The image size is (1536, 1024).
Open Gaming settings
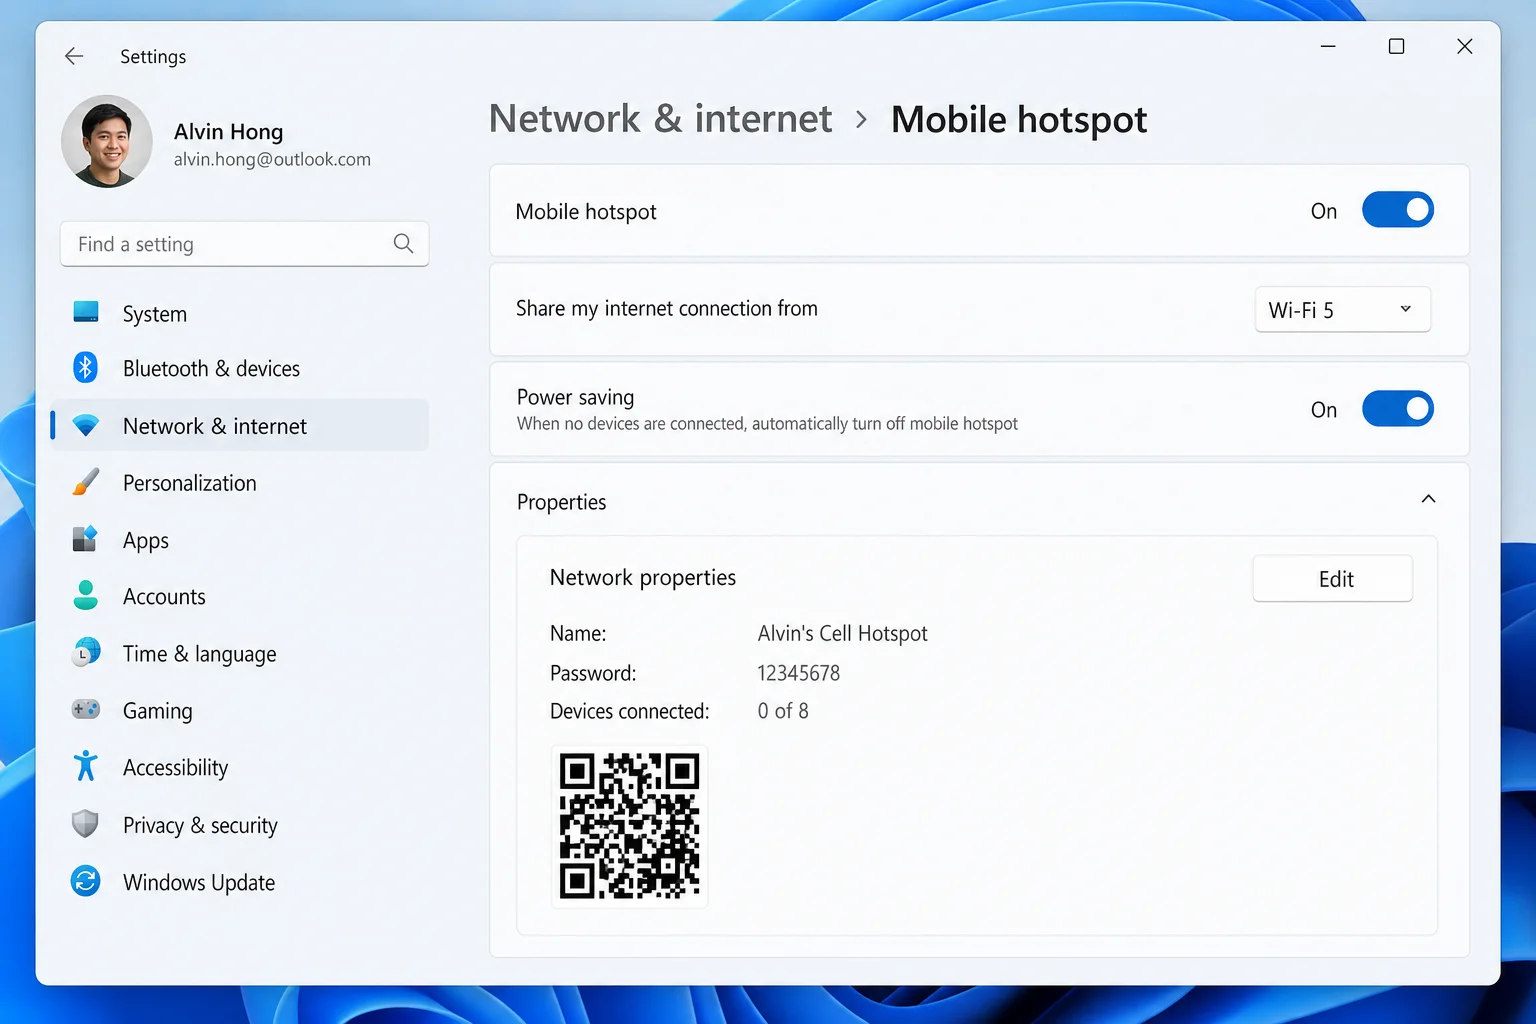point(240,710)
